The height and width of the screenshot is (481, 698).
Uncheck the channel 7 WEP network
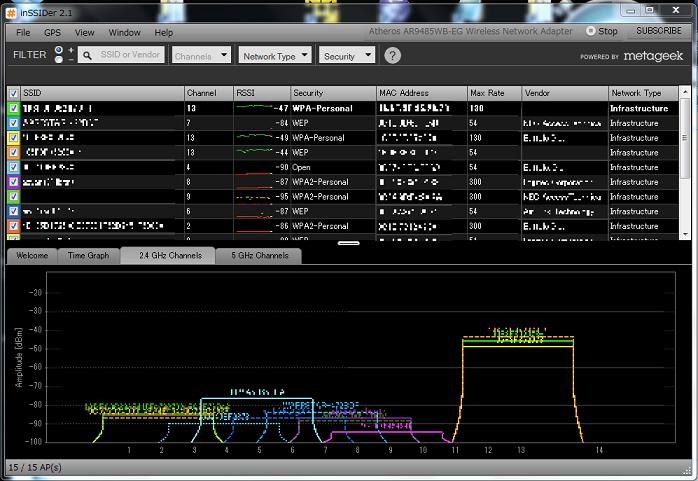(x=13, y=123)
